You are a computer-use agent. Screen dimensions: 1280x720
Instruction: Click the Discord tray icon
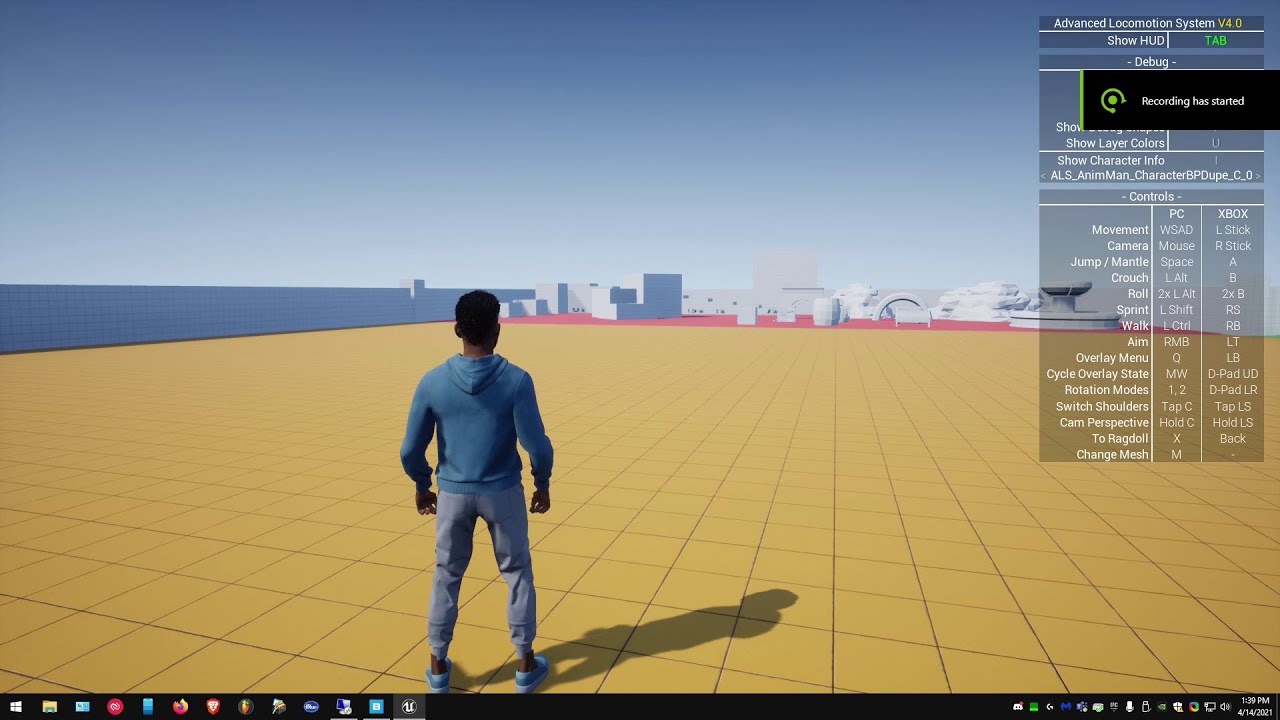[x=1018, y=707]
